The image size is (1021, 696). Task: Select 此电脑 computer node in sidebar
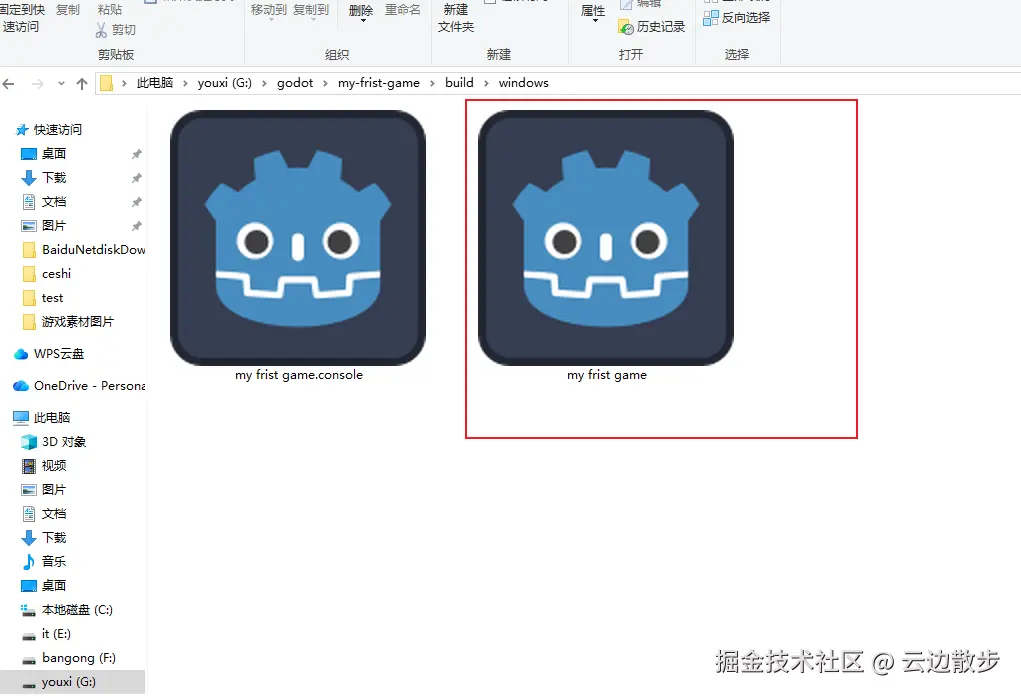coord(42,417)
